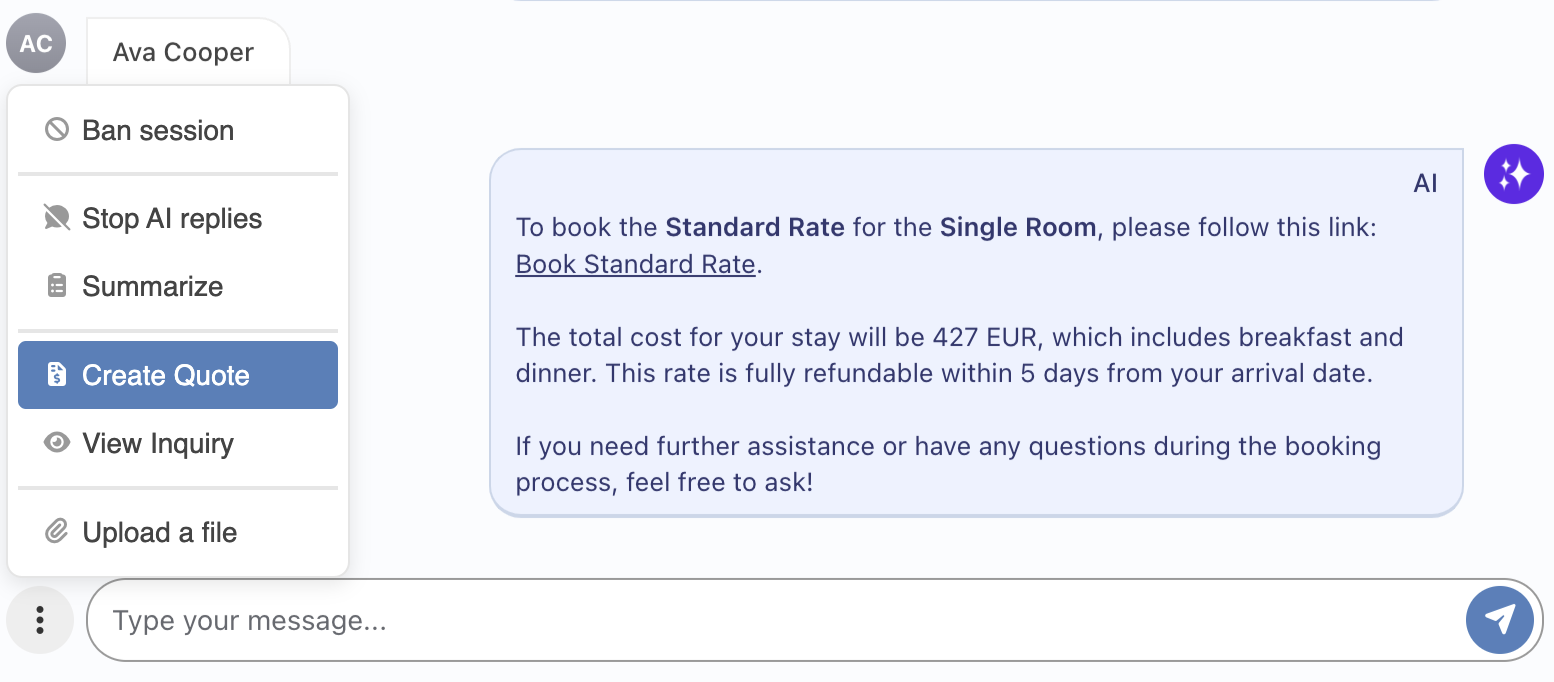Click the ban circle icon beside Ban session
This screenshot has height=682, width=1554.
[x=57, y=130]
